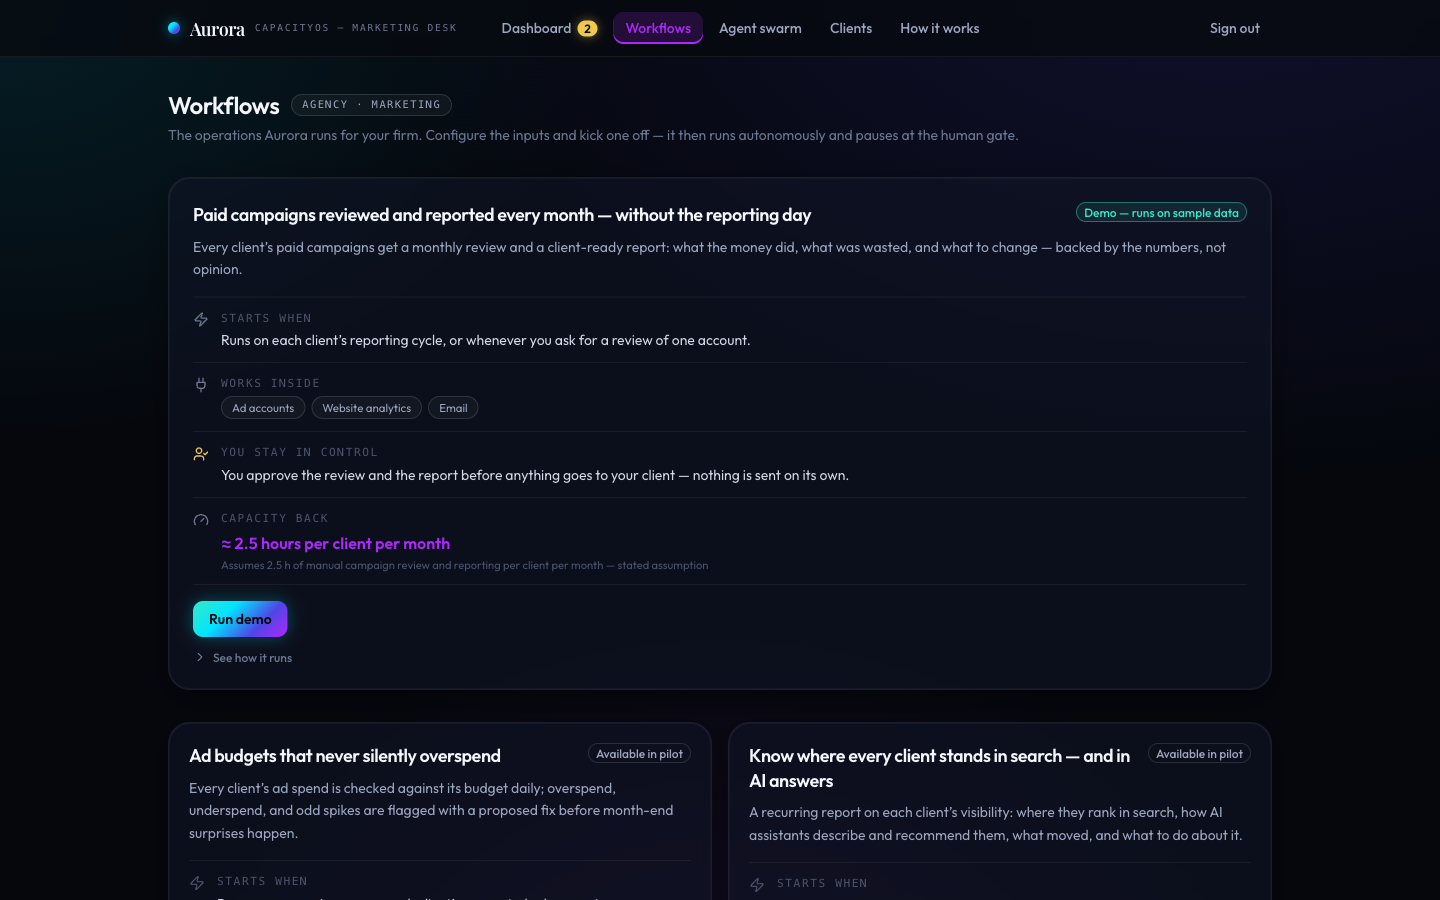Go to the Agent swarm tab
Viewport: 1440px width, 900px height.
(760, 28)
